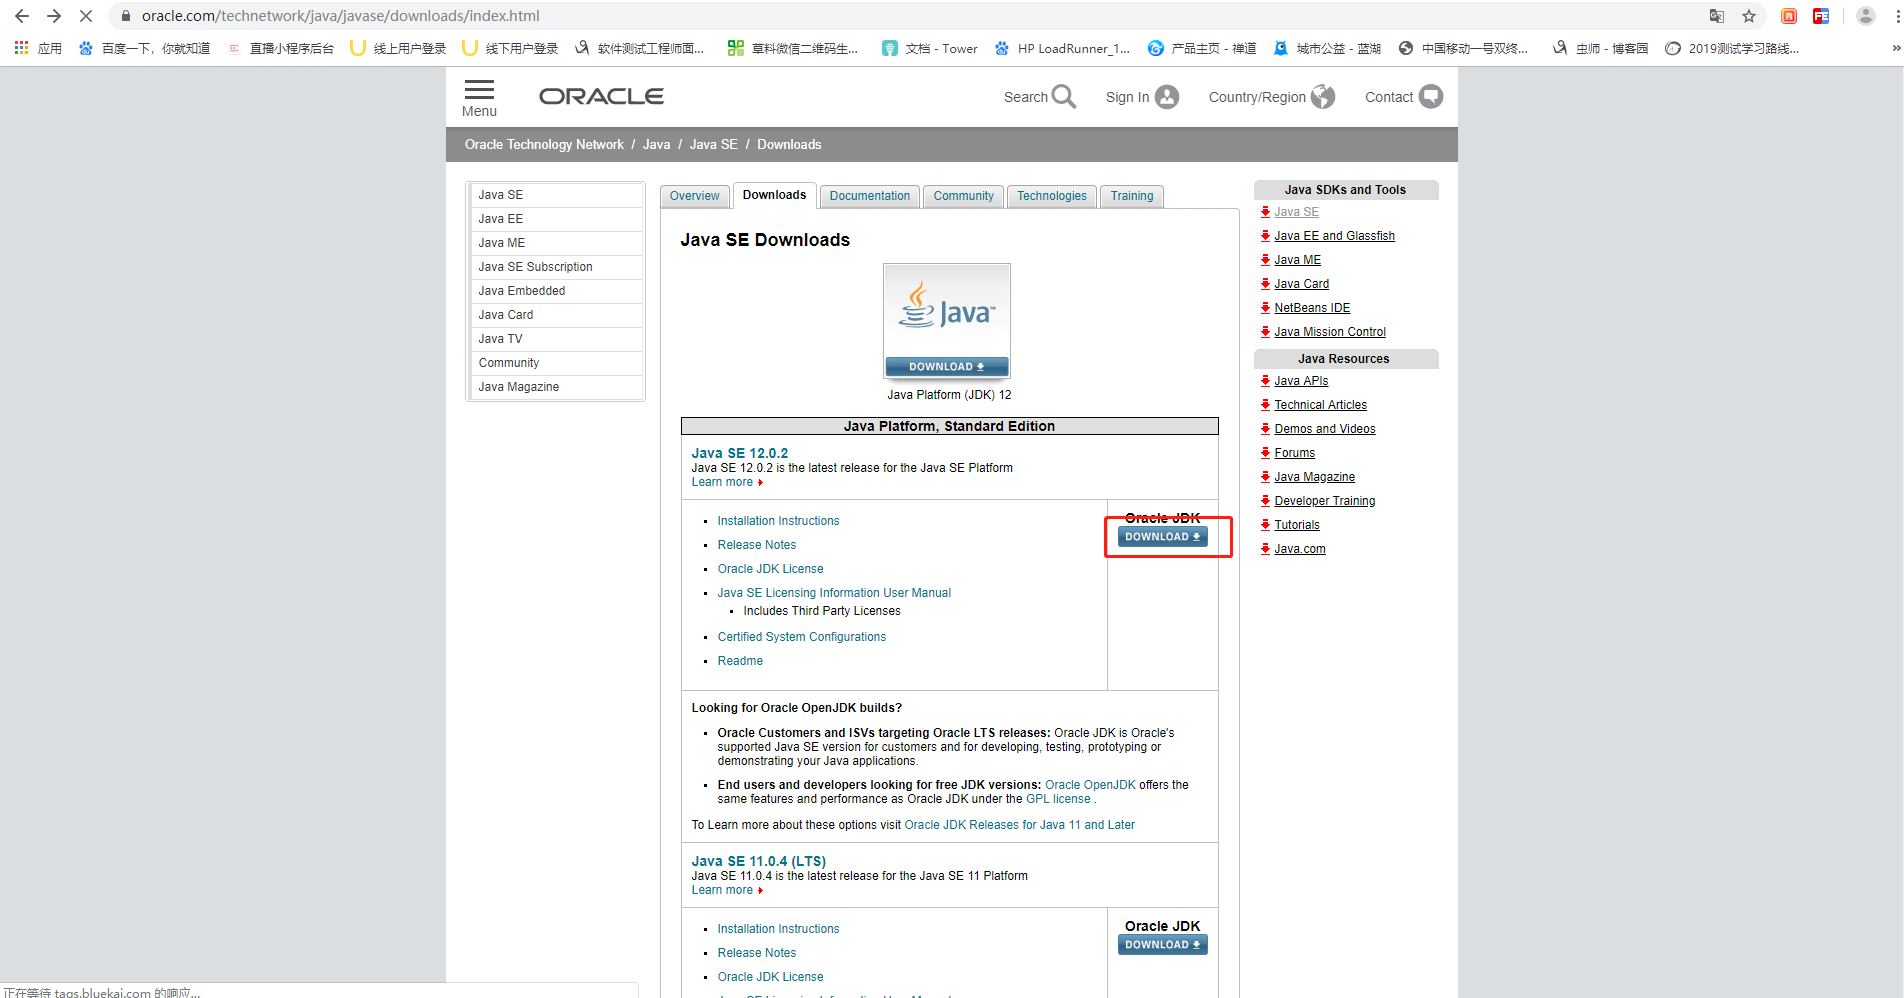Open the Documentation tab
The width and height of the screenshot is (1904, 998).
(x=869, y=196)
